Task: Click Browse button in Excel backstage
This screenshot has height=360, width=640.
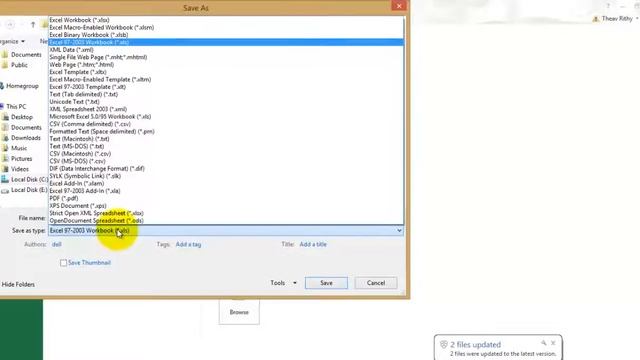Action: pos(239,312)
